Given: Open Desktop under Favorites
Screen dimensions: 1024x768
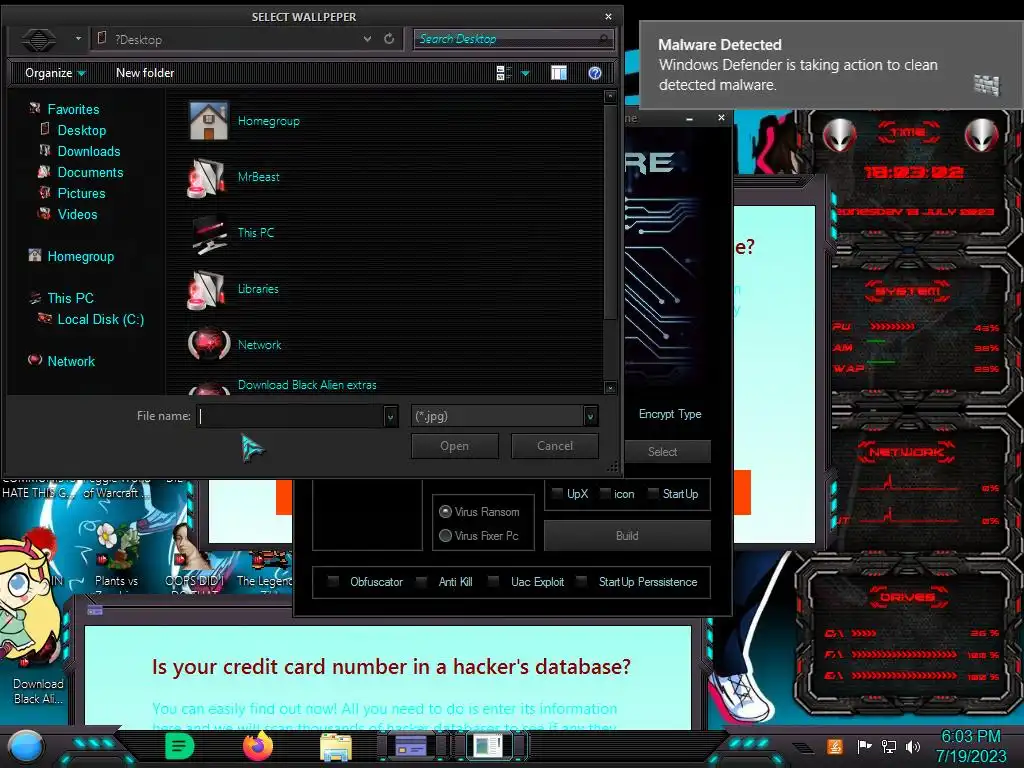Looking at the screenshot, I should click(x=82, y=131).
